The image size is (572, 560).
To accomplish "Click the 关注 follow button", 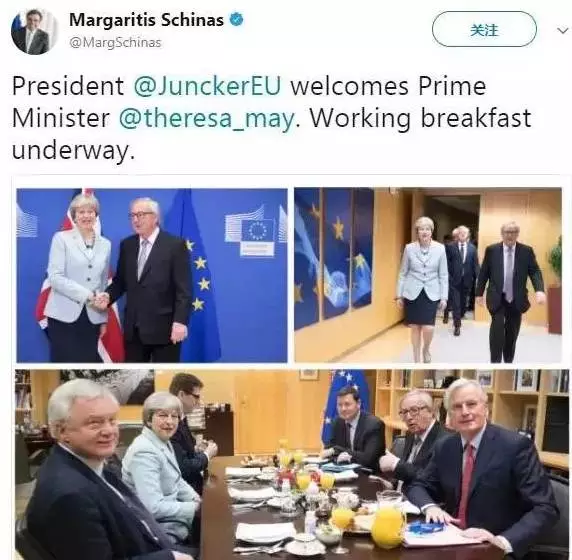I will pos(484,29).
